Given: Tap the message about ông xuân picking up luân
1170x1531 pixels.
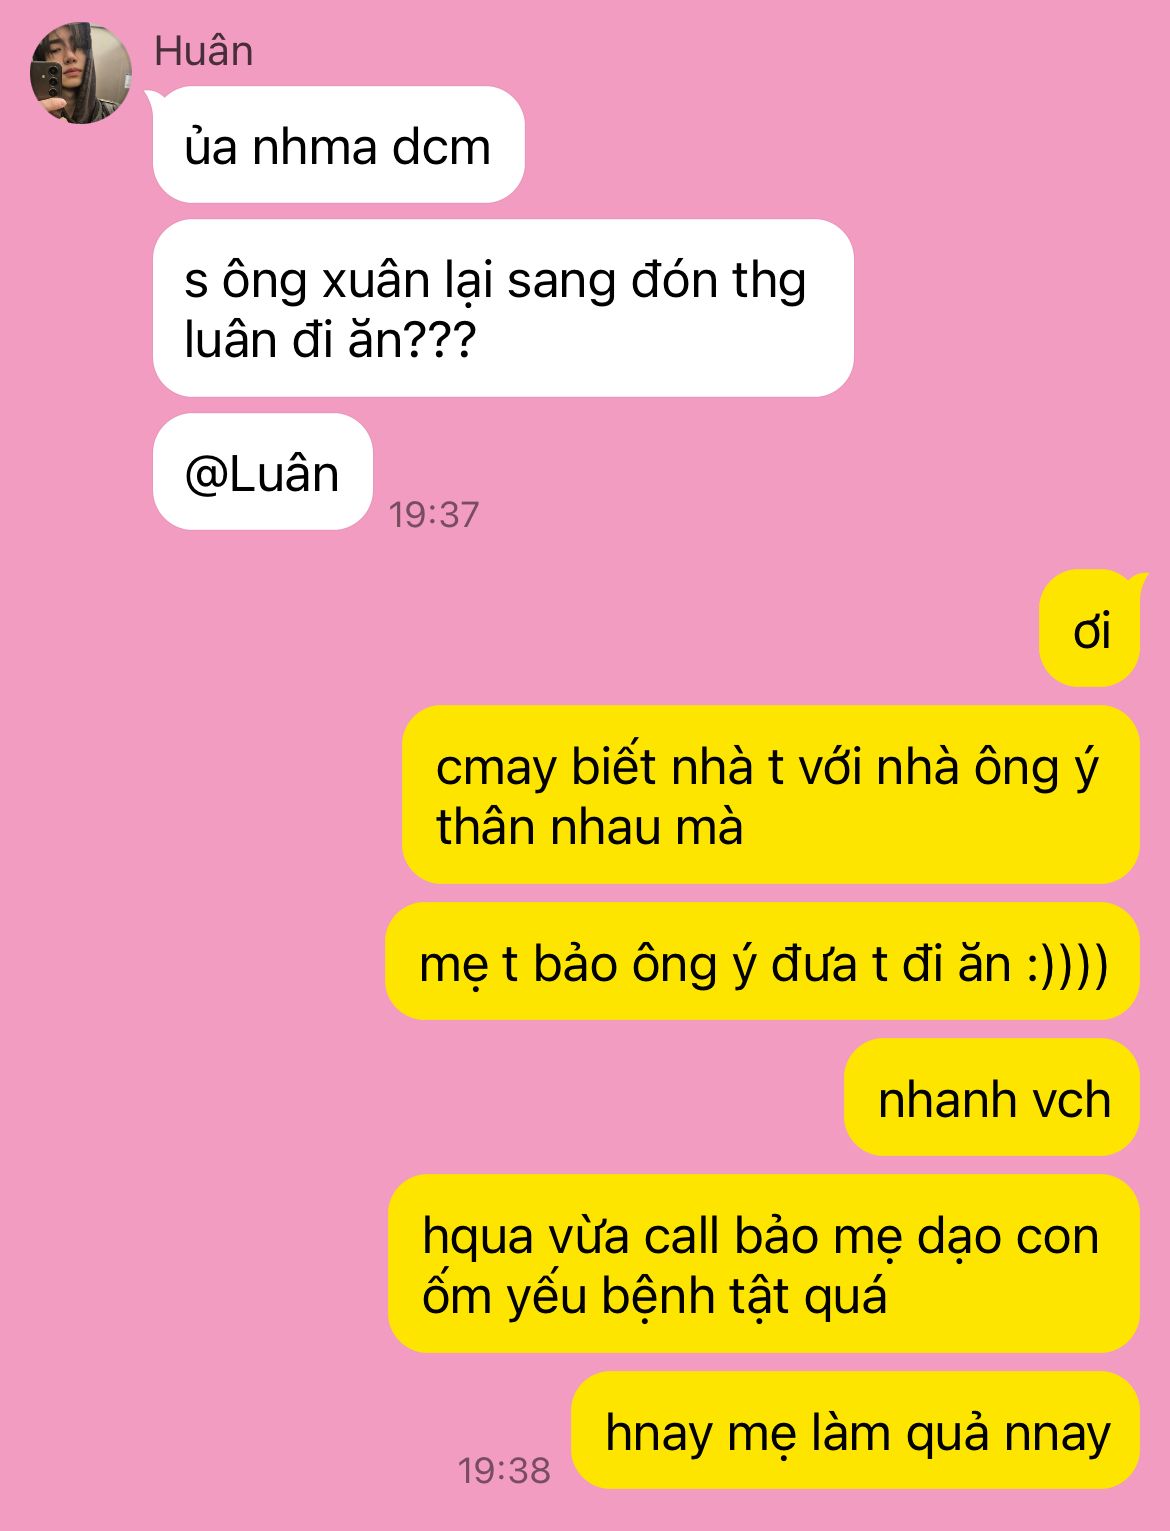Looking at the screenshot, I should [503, 308].
